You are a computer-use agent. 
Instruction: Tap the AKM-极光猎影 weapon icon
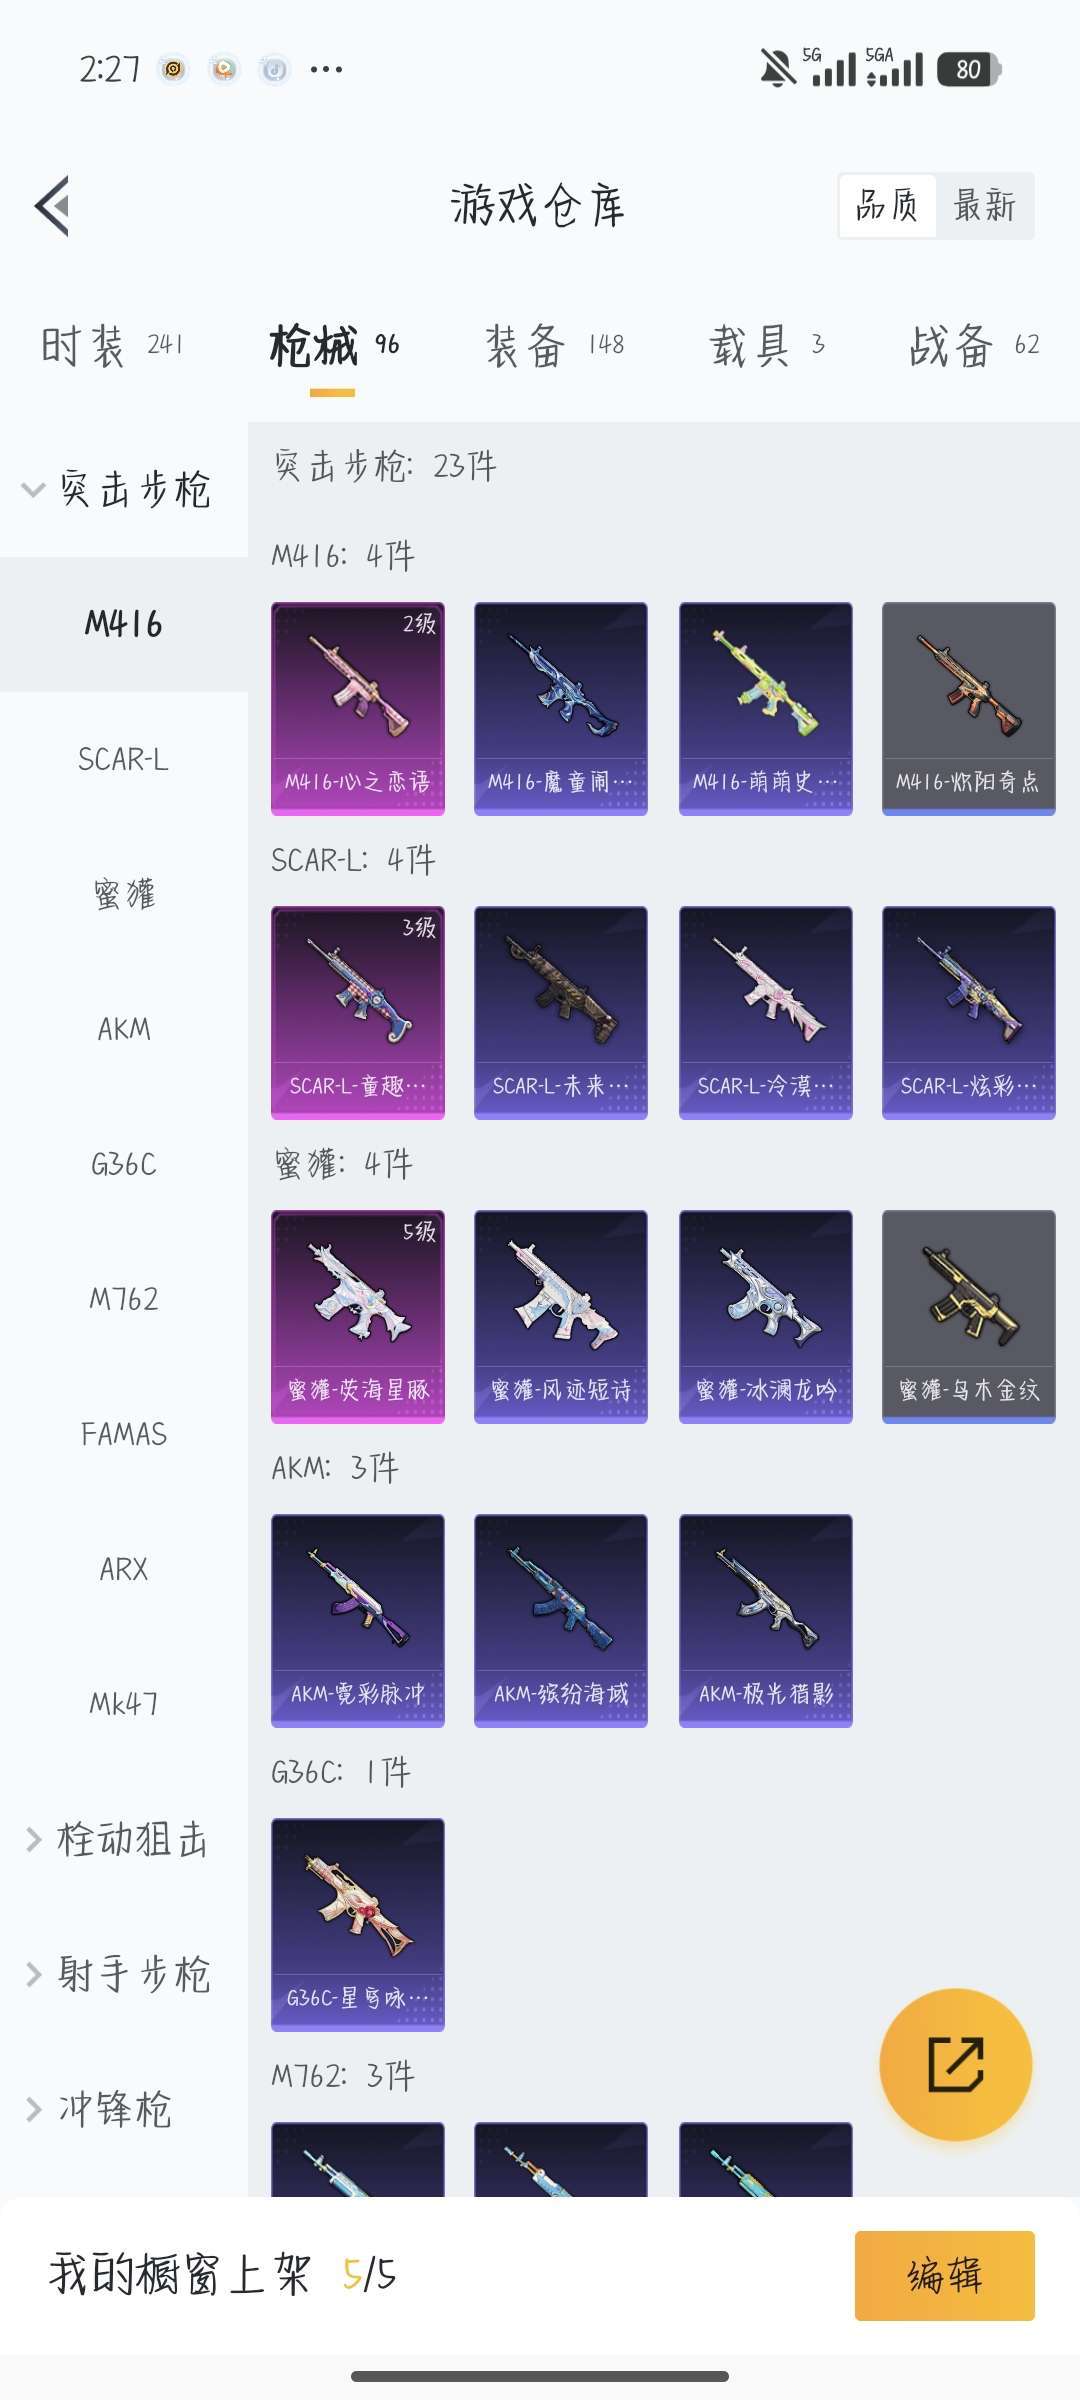point(766,1620)
